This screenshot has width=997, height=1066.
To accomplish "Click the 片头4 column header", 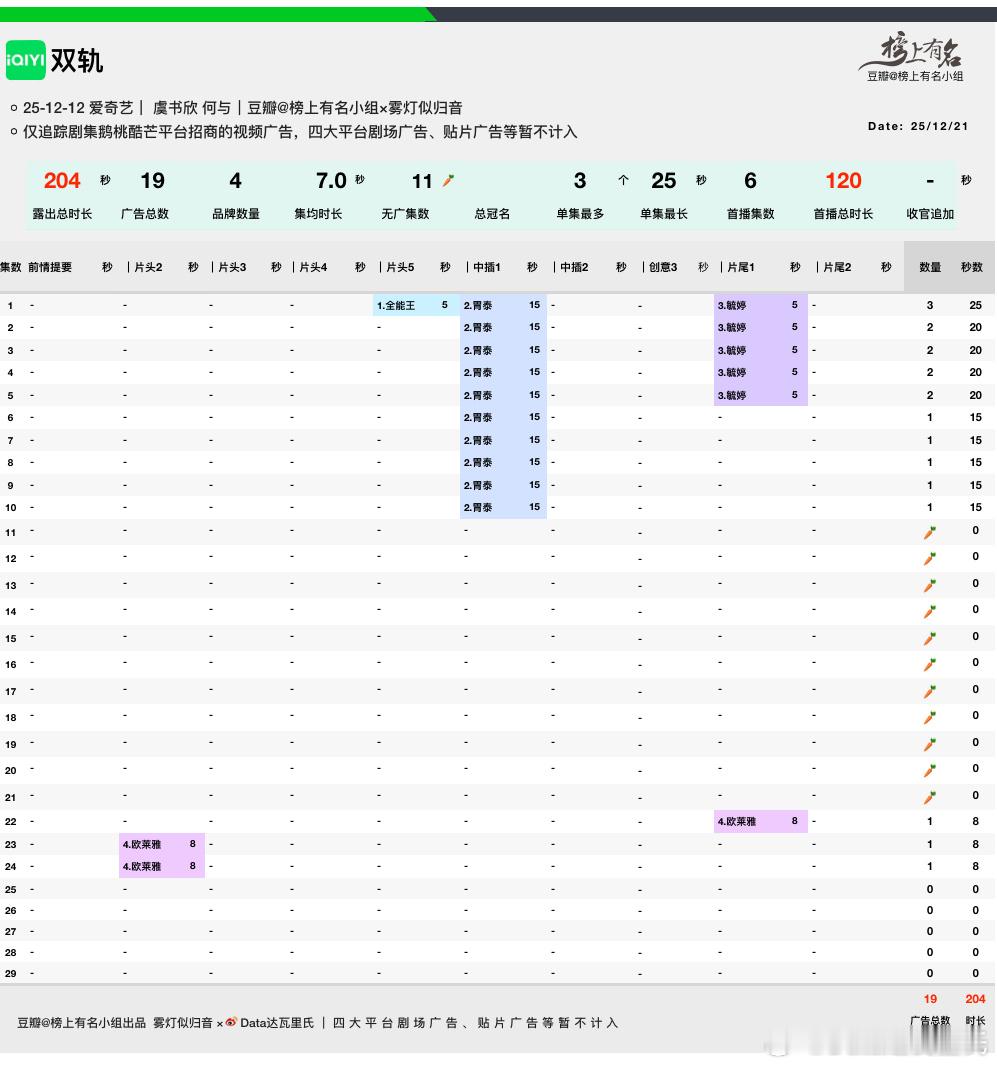I will [313, 267].
